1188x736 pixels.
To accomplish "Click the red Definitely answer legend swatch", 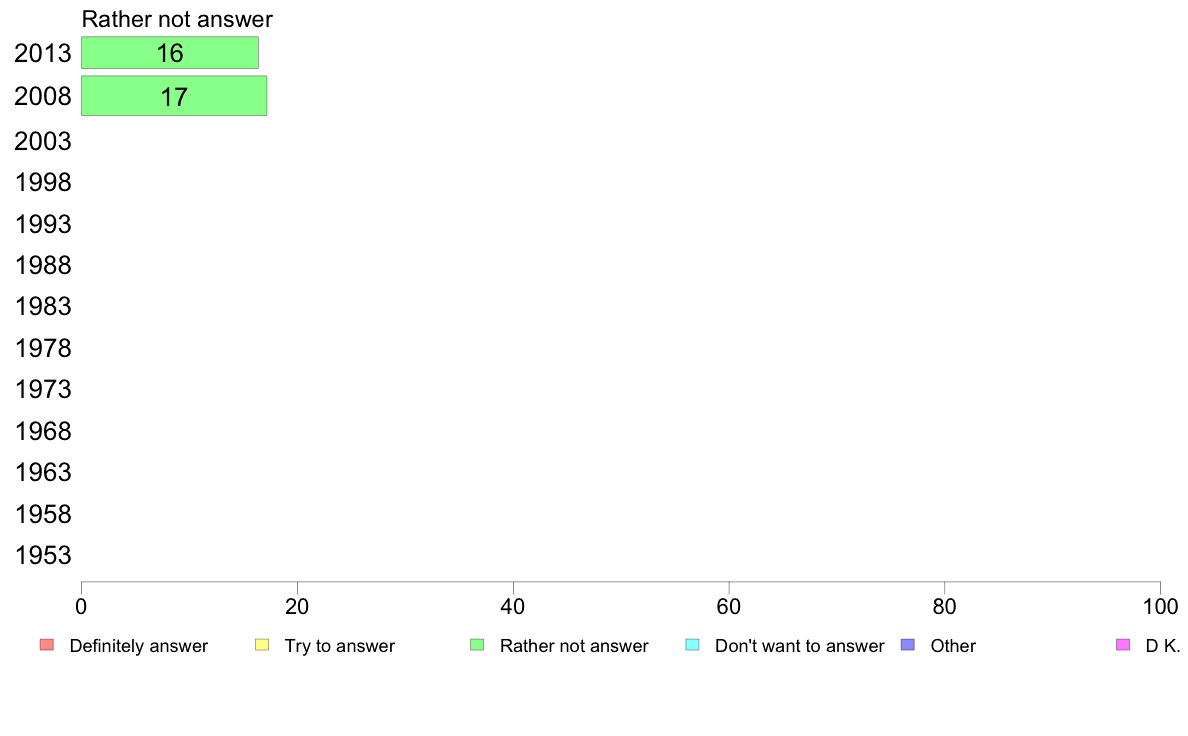I will pyautogui.click(x=46, y=645).
